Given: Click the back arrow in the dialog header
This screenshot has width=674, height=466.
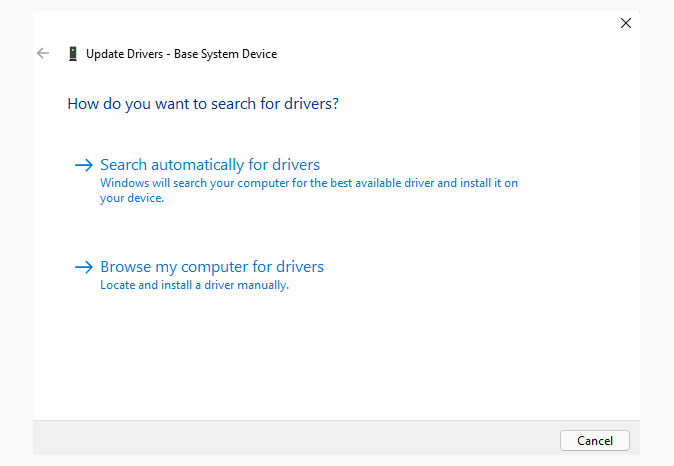Looking at the screenshot, I should pos(43,53).
